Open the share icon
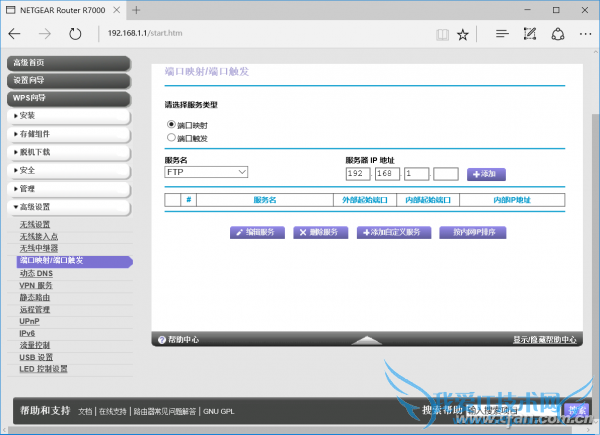Image resolution: width=600 pixels, height=435 pixels. point(558,34)
